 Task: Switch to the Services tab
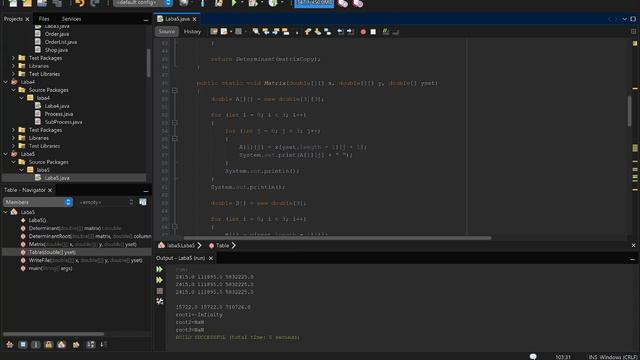tap(71, 19)
